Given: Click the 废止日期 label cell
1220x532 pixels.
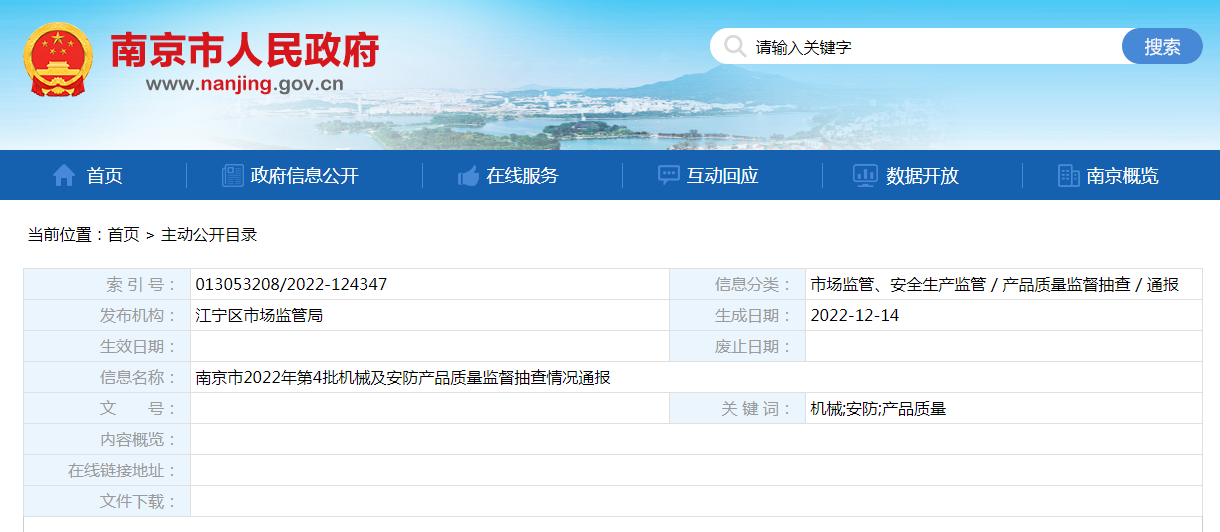Looking at the screenshot, I should 737,346.
